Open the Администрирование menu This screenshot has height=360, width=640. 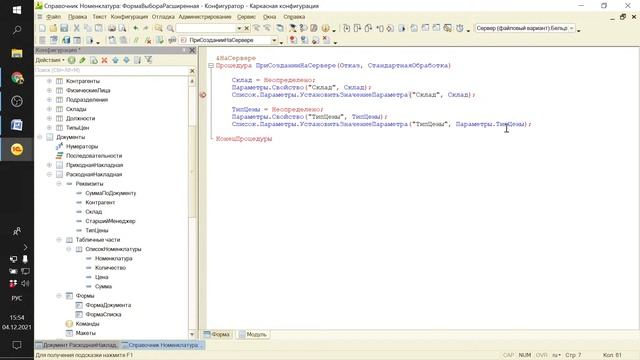pos(205,17)
